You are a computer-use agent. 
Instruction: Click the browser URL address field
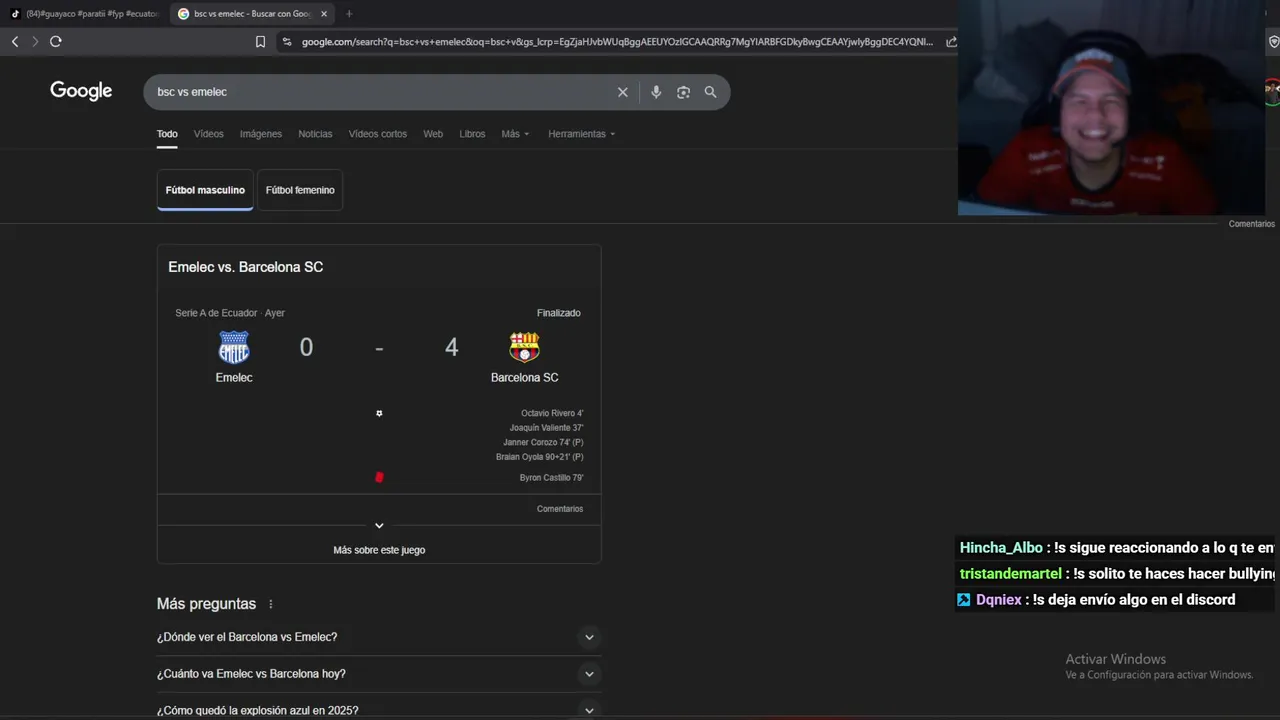tap(617, 42)
